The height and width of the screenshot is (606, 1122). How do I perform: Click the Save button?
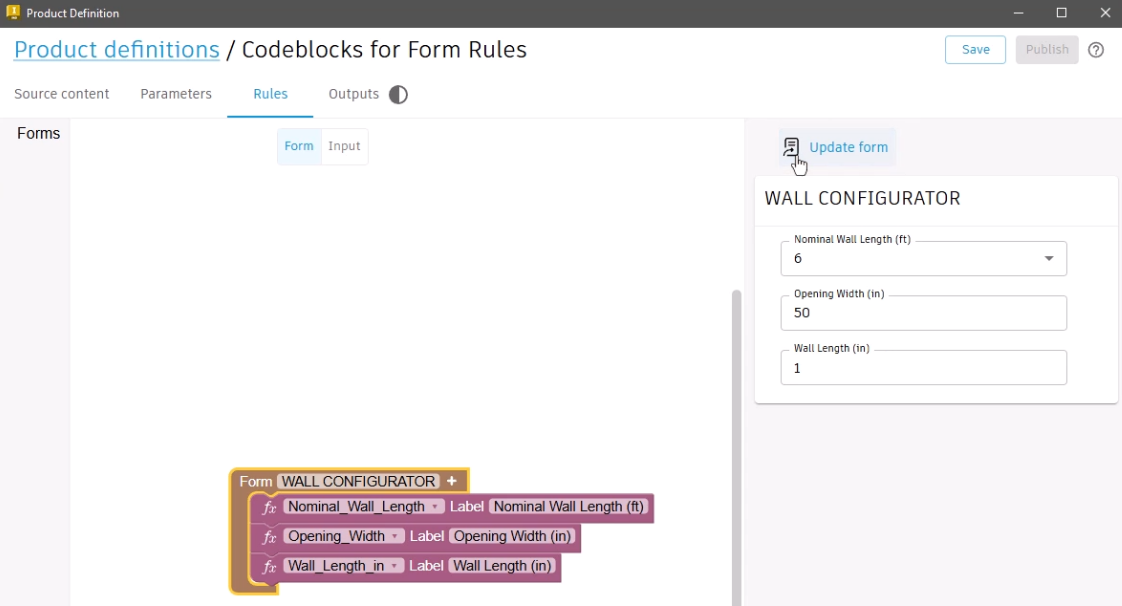coord(975,49)
